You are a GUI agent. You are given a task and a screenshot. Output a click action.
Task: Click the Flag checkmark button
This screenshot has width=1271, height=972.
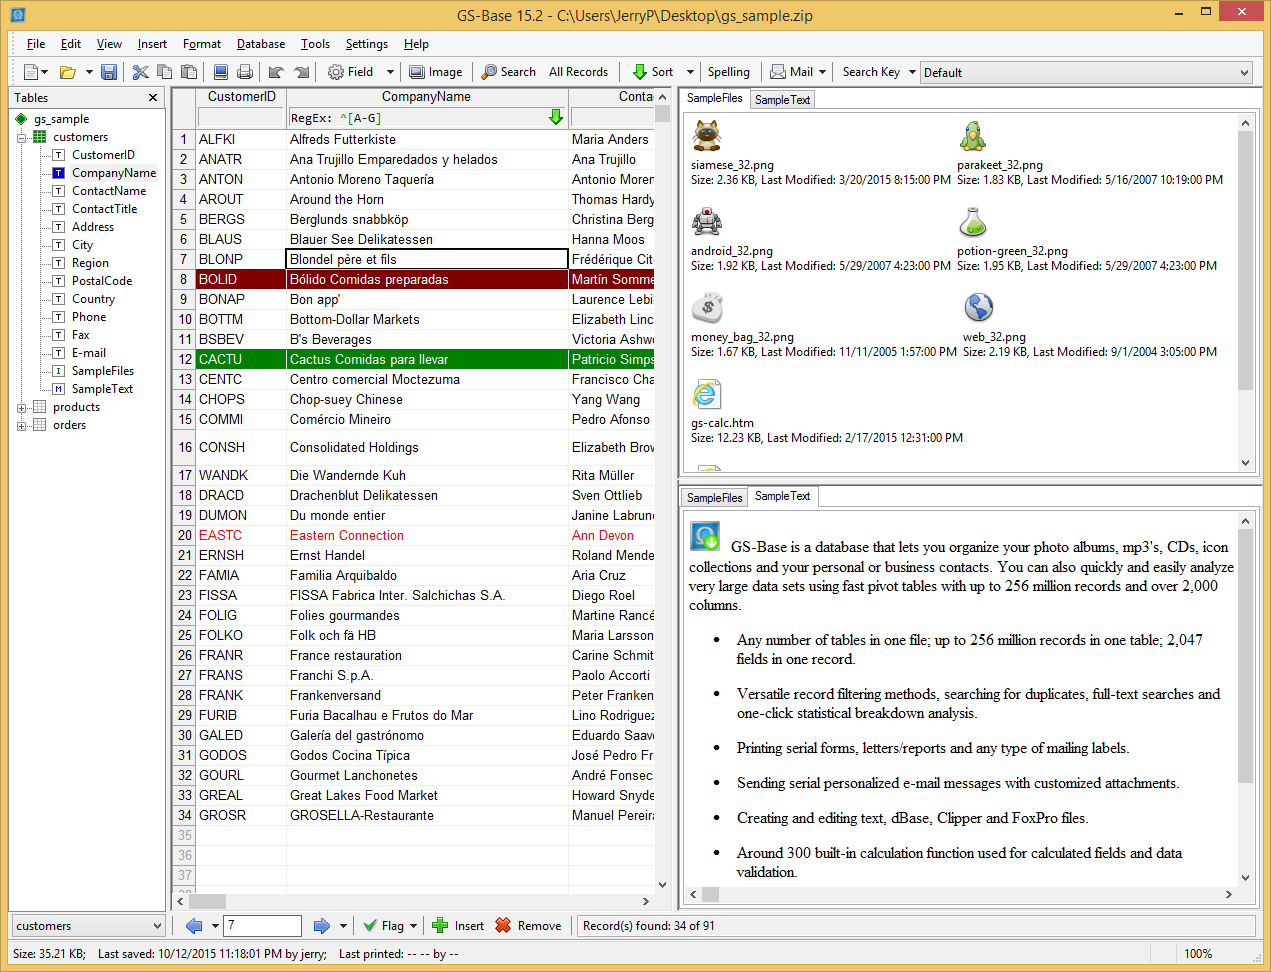coord(384,926)
